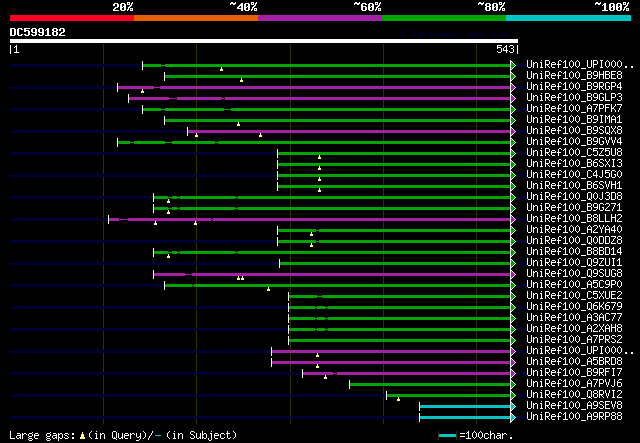
Task: Open the UniRef100_B9GVV4 hit label
Action: (x=574, y=141)
